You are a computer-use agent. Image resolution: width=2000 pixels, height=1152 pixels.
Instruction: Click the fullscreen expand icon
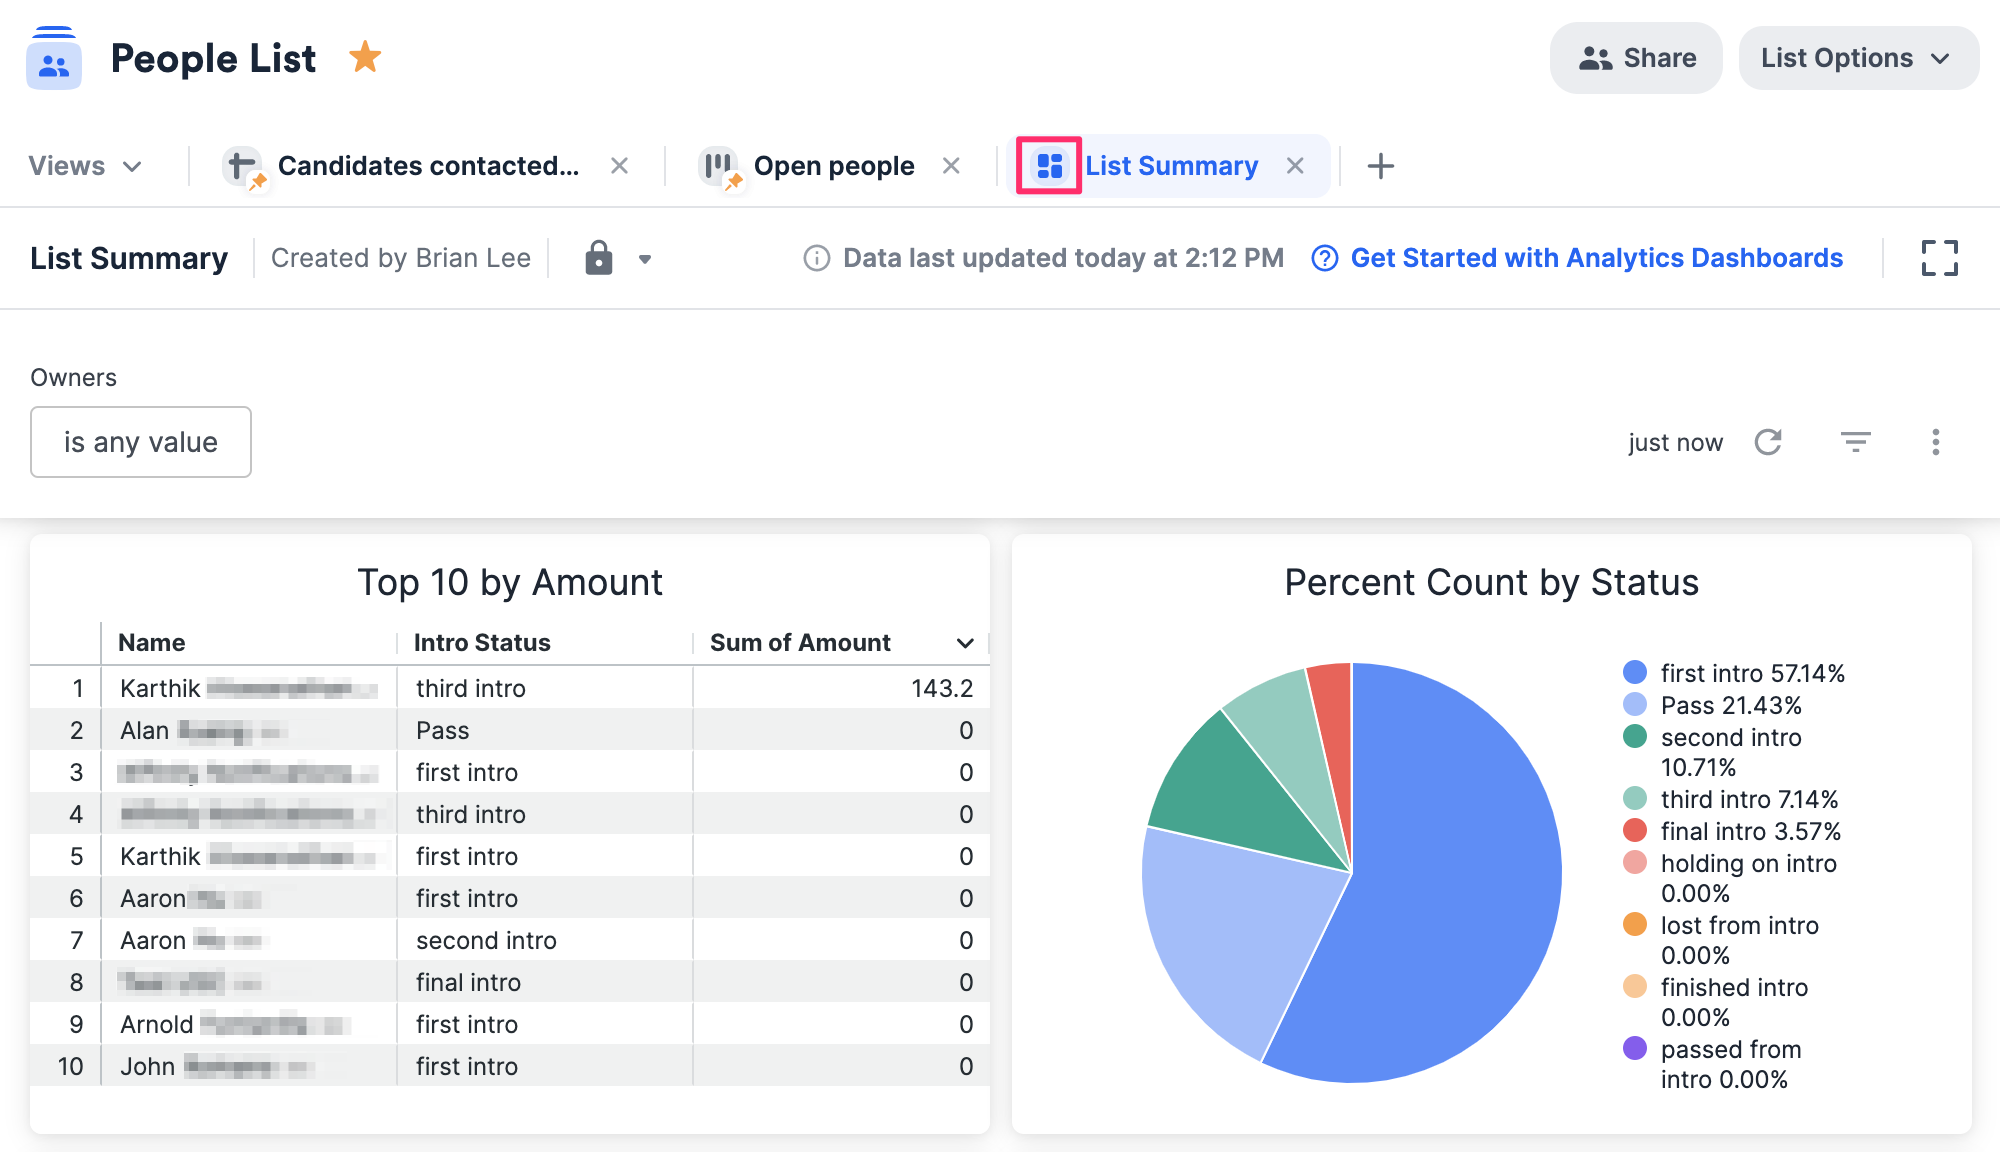coord(1941,258)
